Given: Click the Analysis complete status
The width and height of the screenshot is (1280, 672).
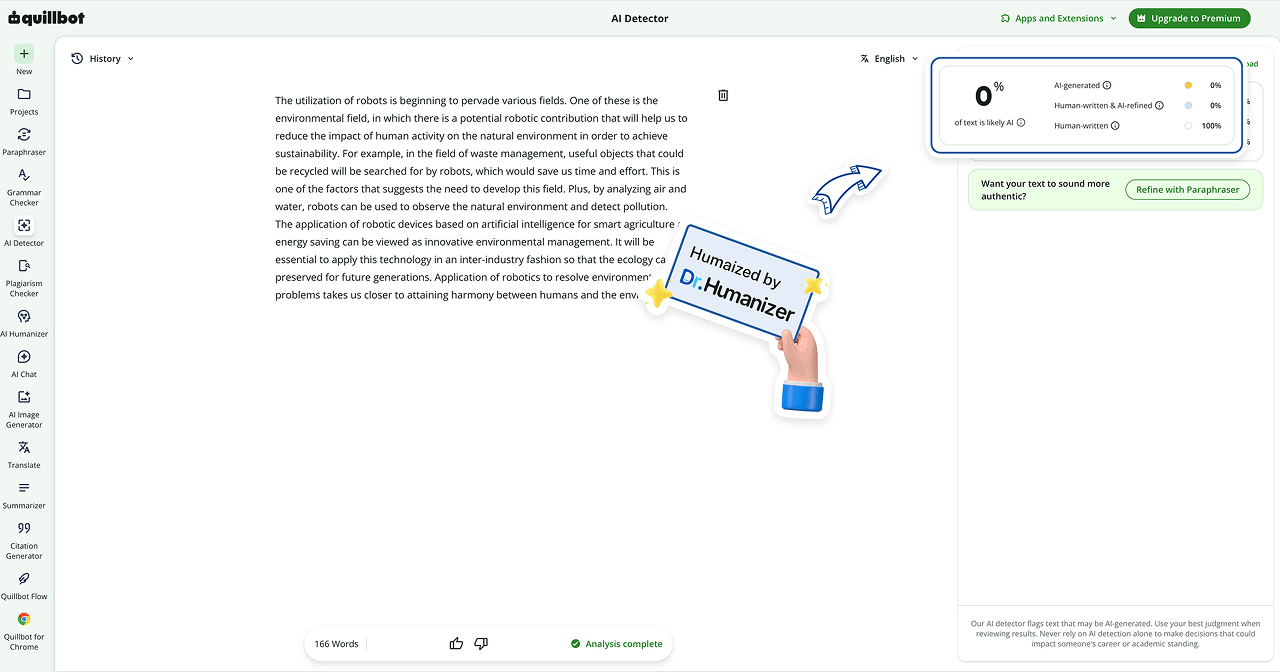Looking at the screenshot, I should click(616, 644).
